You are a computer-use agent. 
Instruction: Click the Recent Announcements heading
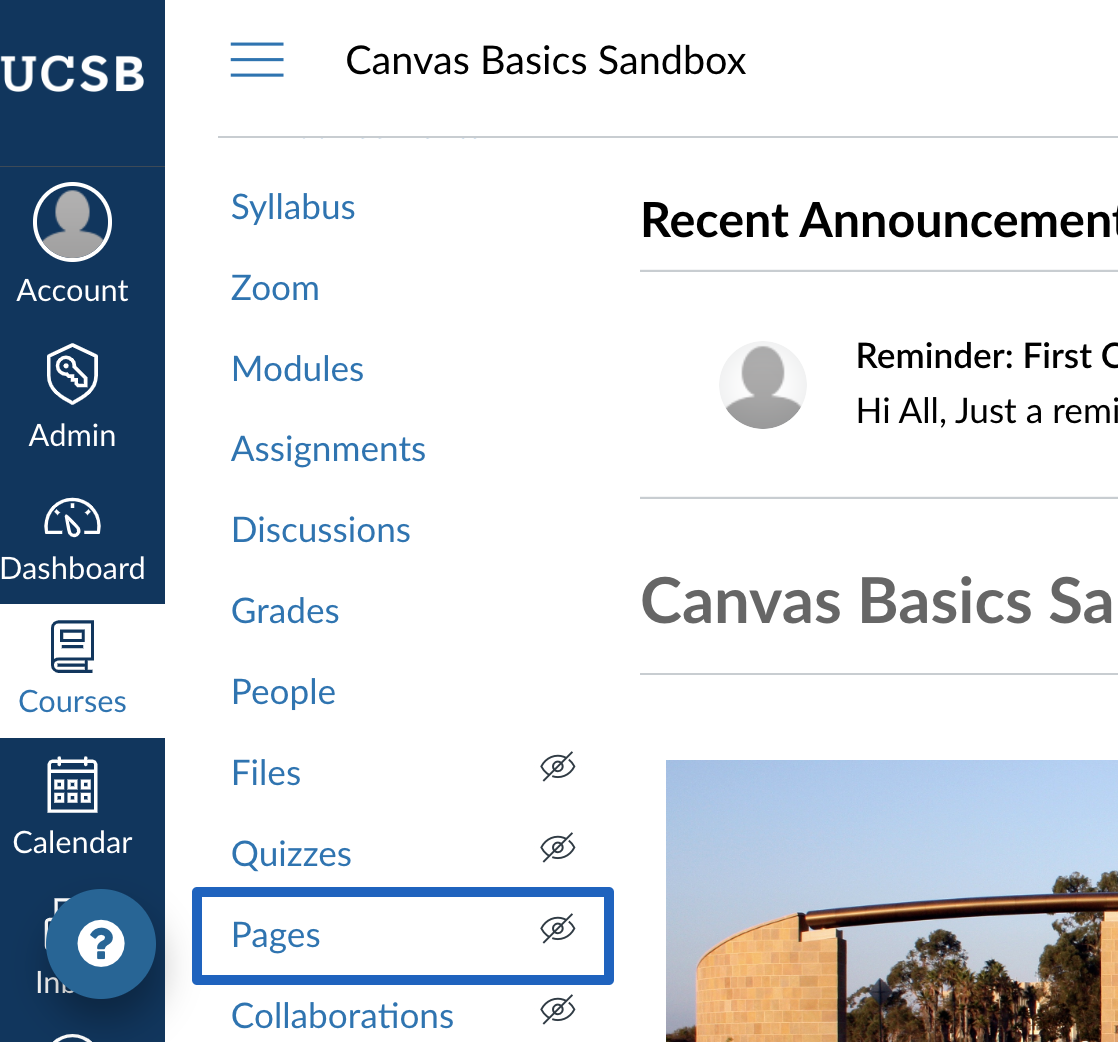coord(879,220)
